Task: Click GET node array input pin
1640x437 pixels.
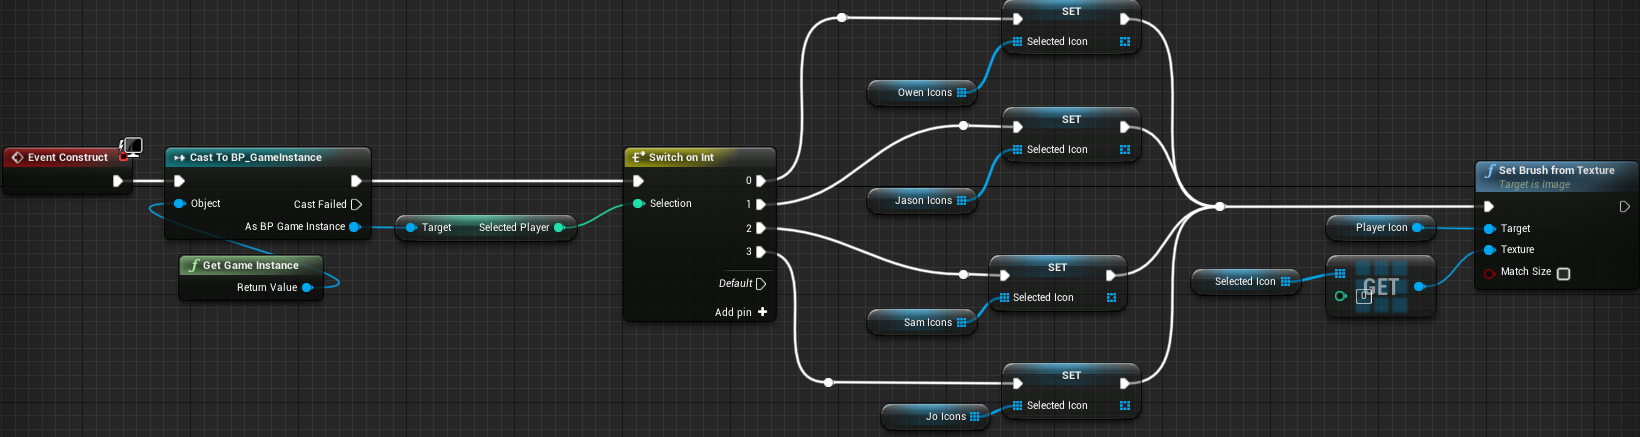Action: click(1340, 273)
